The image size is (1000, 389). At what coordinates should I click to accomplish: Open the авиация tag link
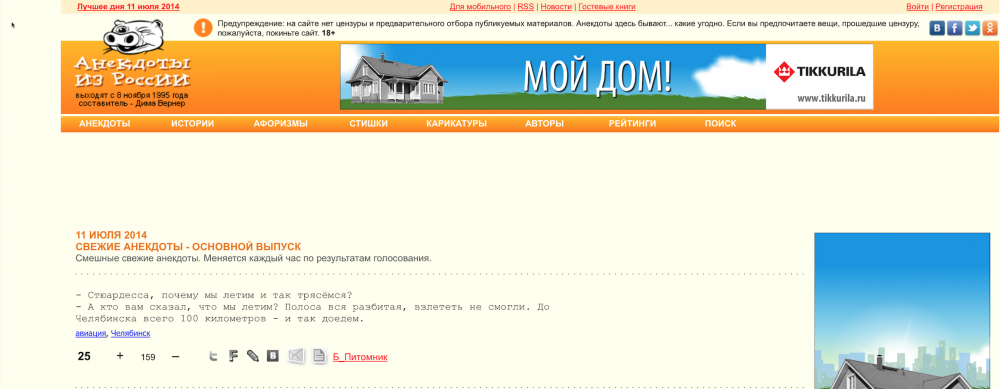(x=91, y=334)
